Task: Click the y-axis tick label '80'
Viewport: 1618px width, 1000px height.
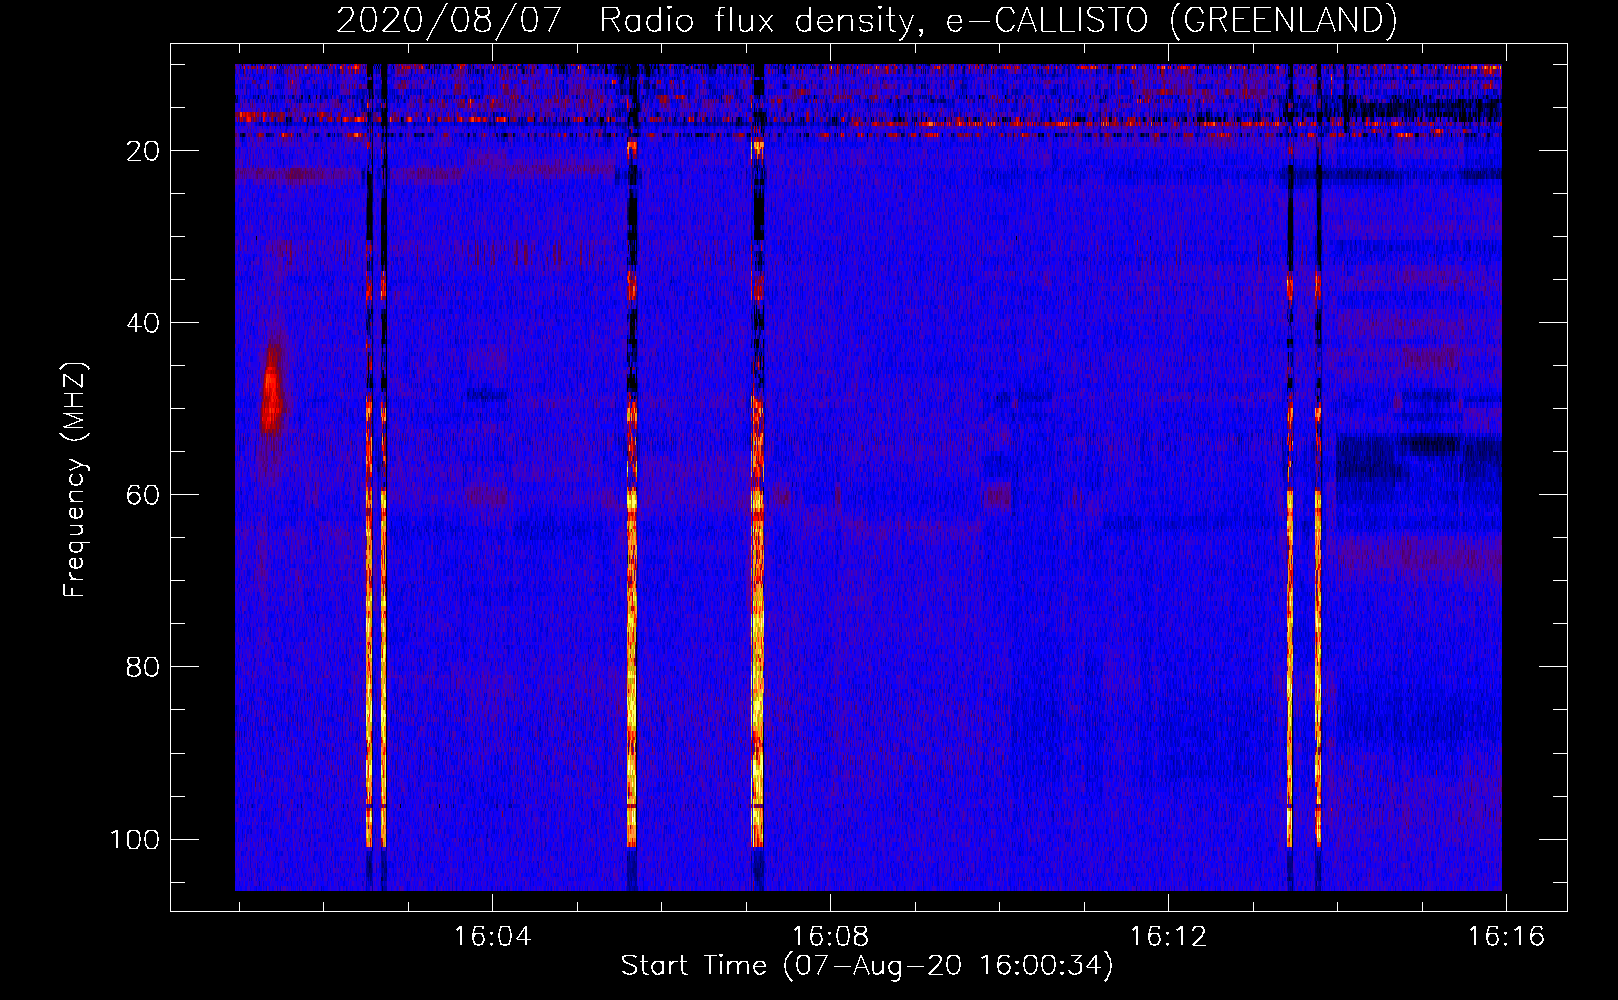Action: [144, 667]
